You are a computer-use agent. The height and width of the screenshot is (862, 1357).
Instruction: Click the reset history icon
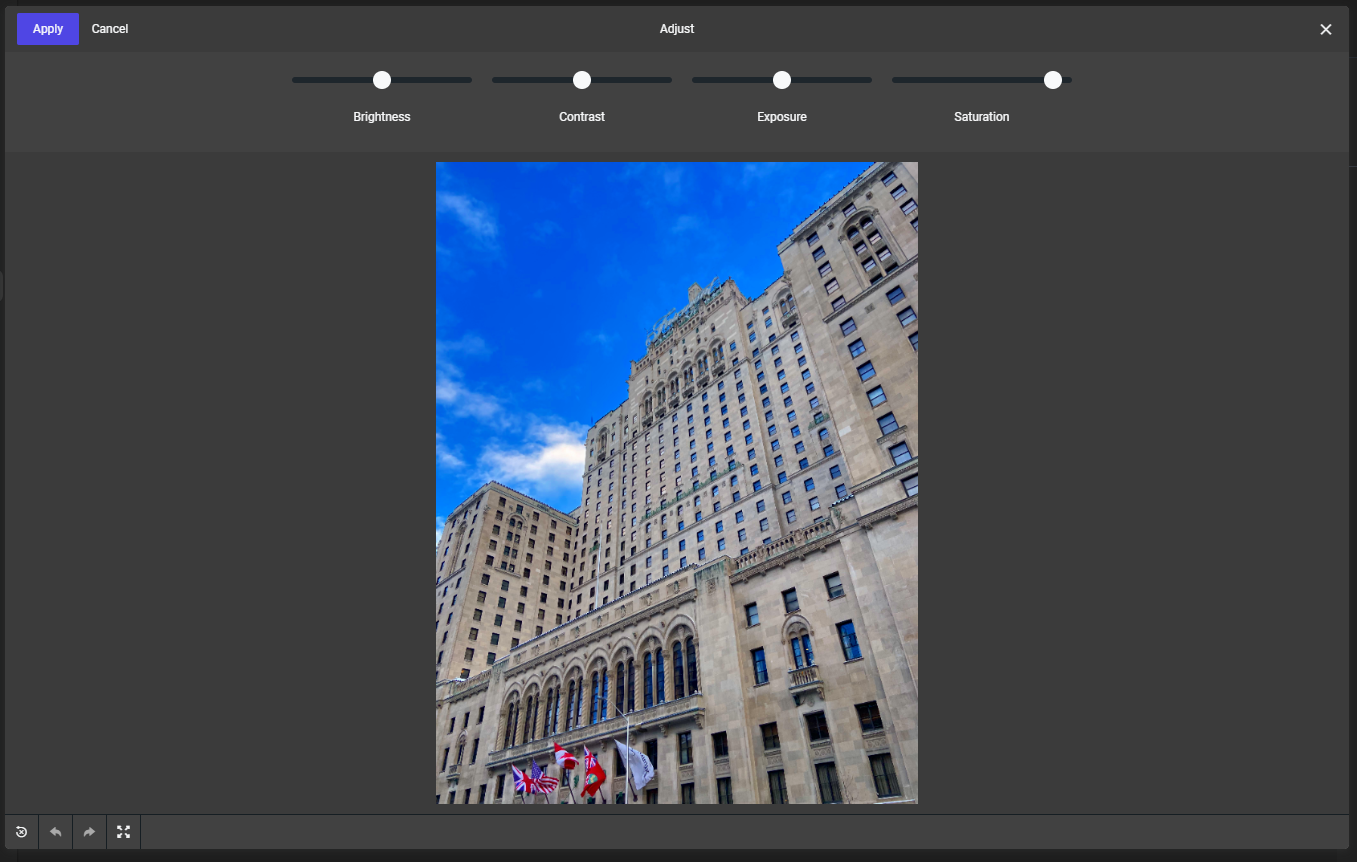click(21, 832)
